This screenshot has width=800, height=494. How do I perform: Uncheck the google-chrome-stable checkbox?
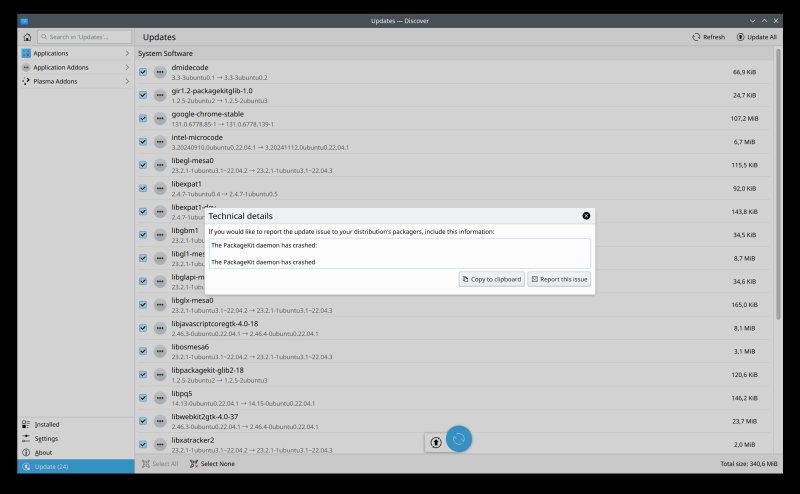[143, 118]
